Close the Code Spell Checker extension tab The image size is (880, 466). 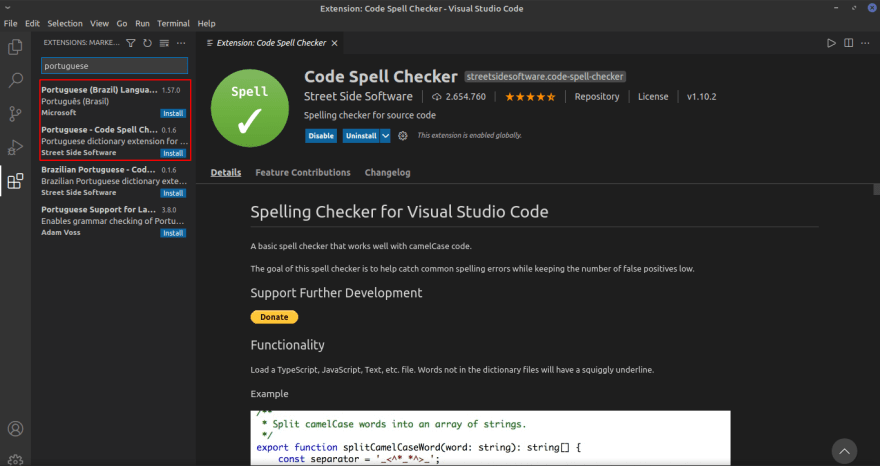(x=334, y=43)
